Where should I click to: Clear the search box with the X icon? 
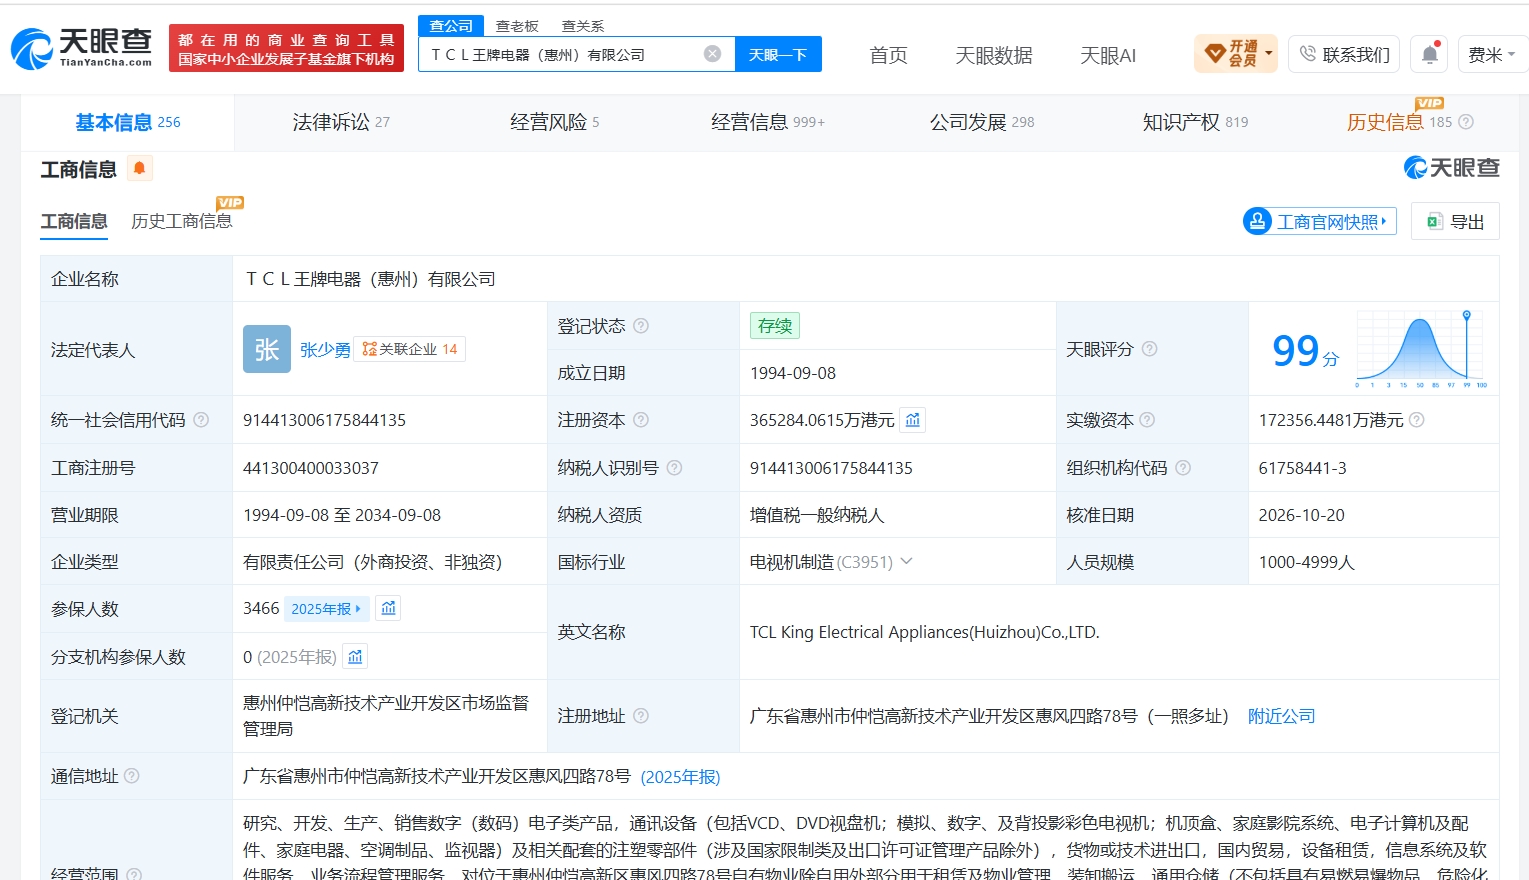click(712, 54)
